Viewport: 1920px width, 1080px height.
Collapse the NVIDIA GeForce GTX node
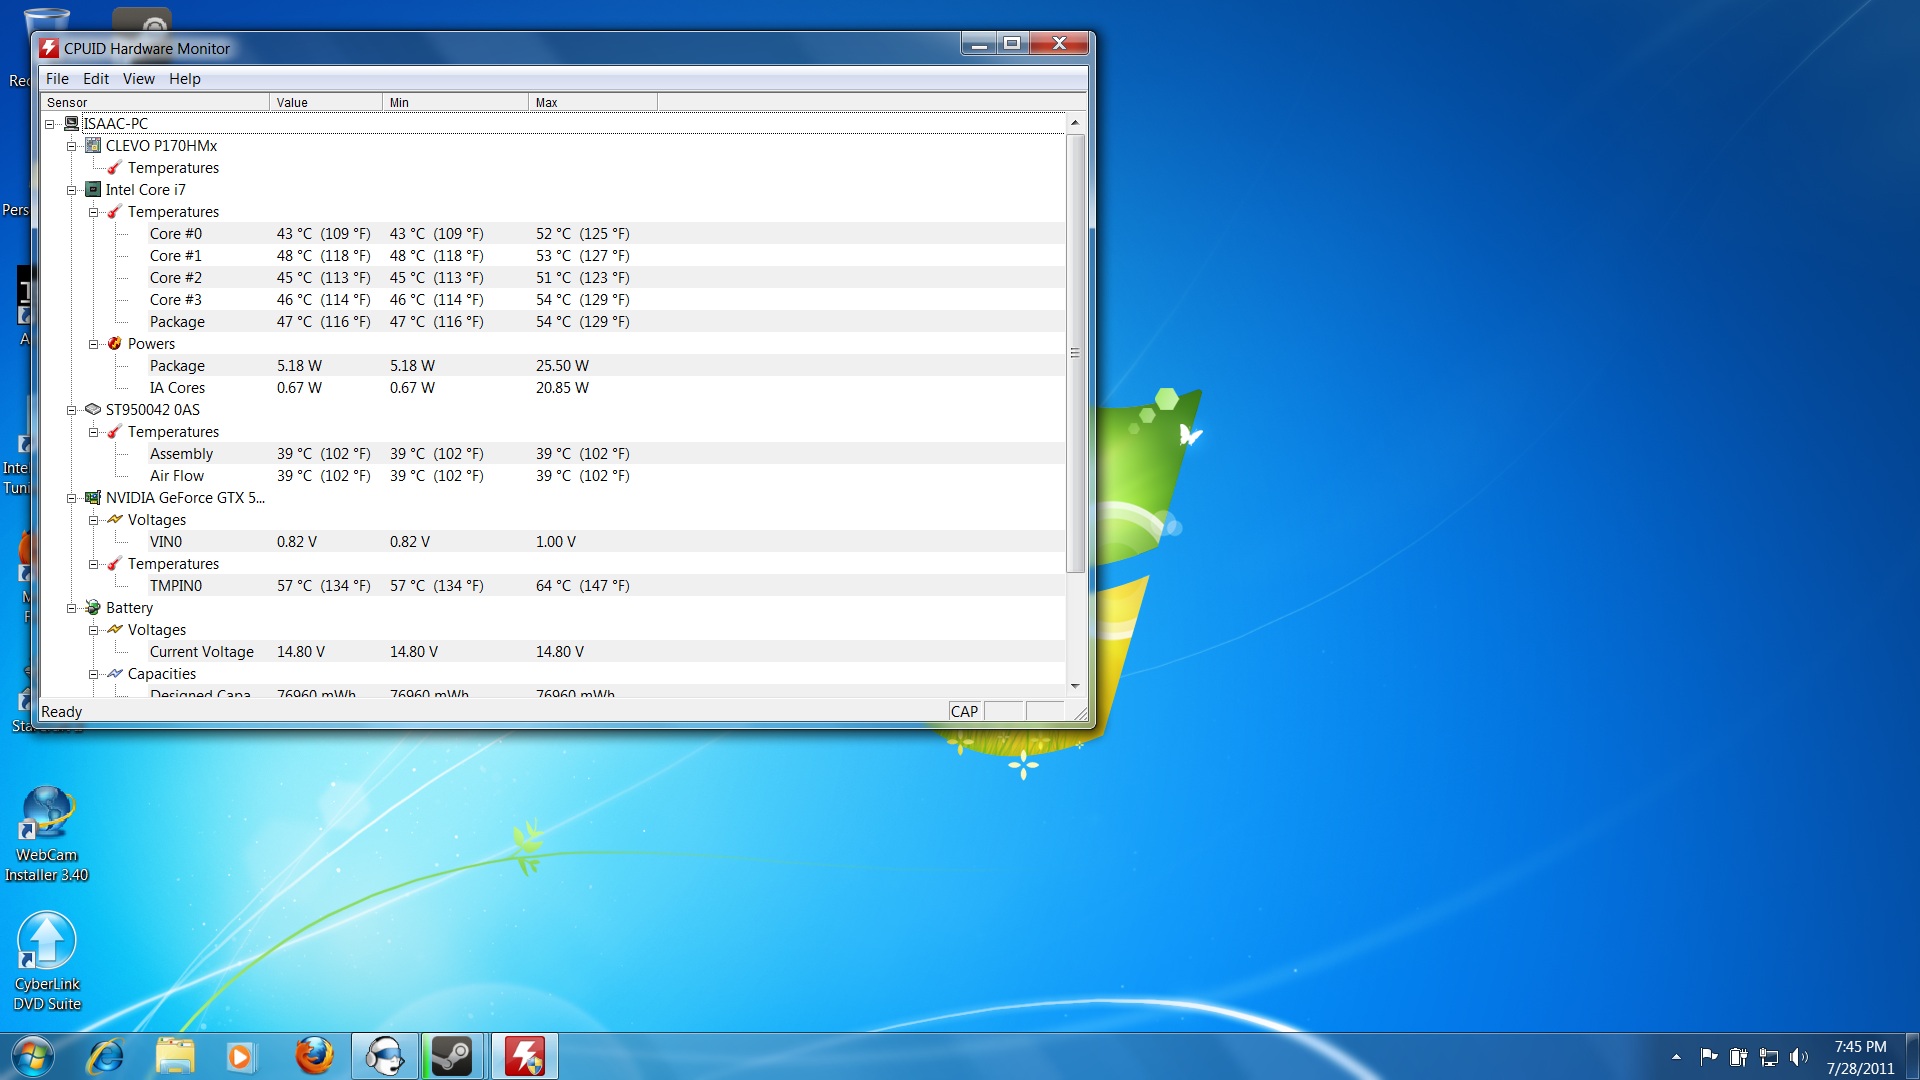(x=72, y=498)
